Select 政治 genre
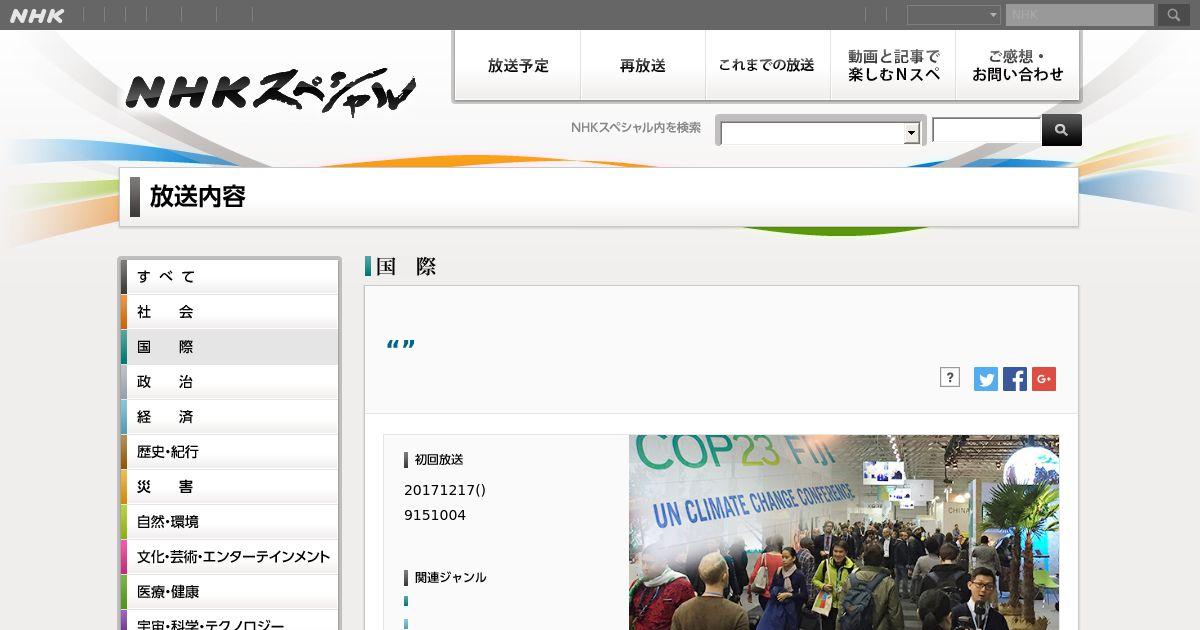The height and width of the screenshot is (630, 1200). point(230,382)
